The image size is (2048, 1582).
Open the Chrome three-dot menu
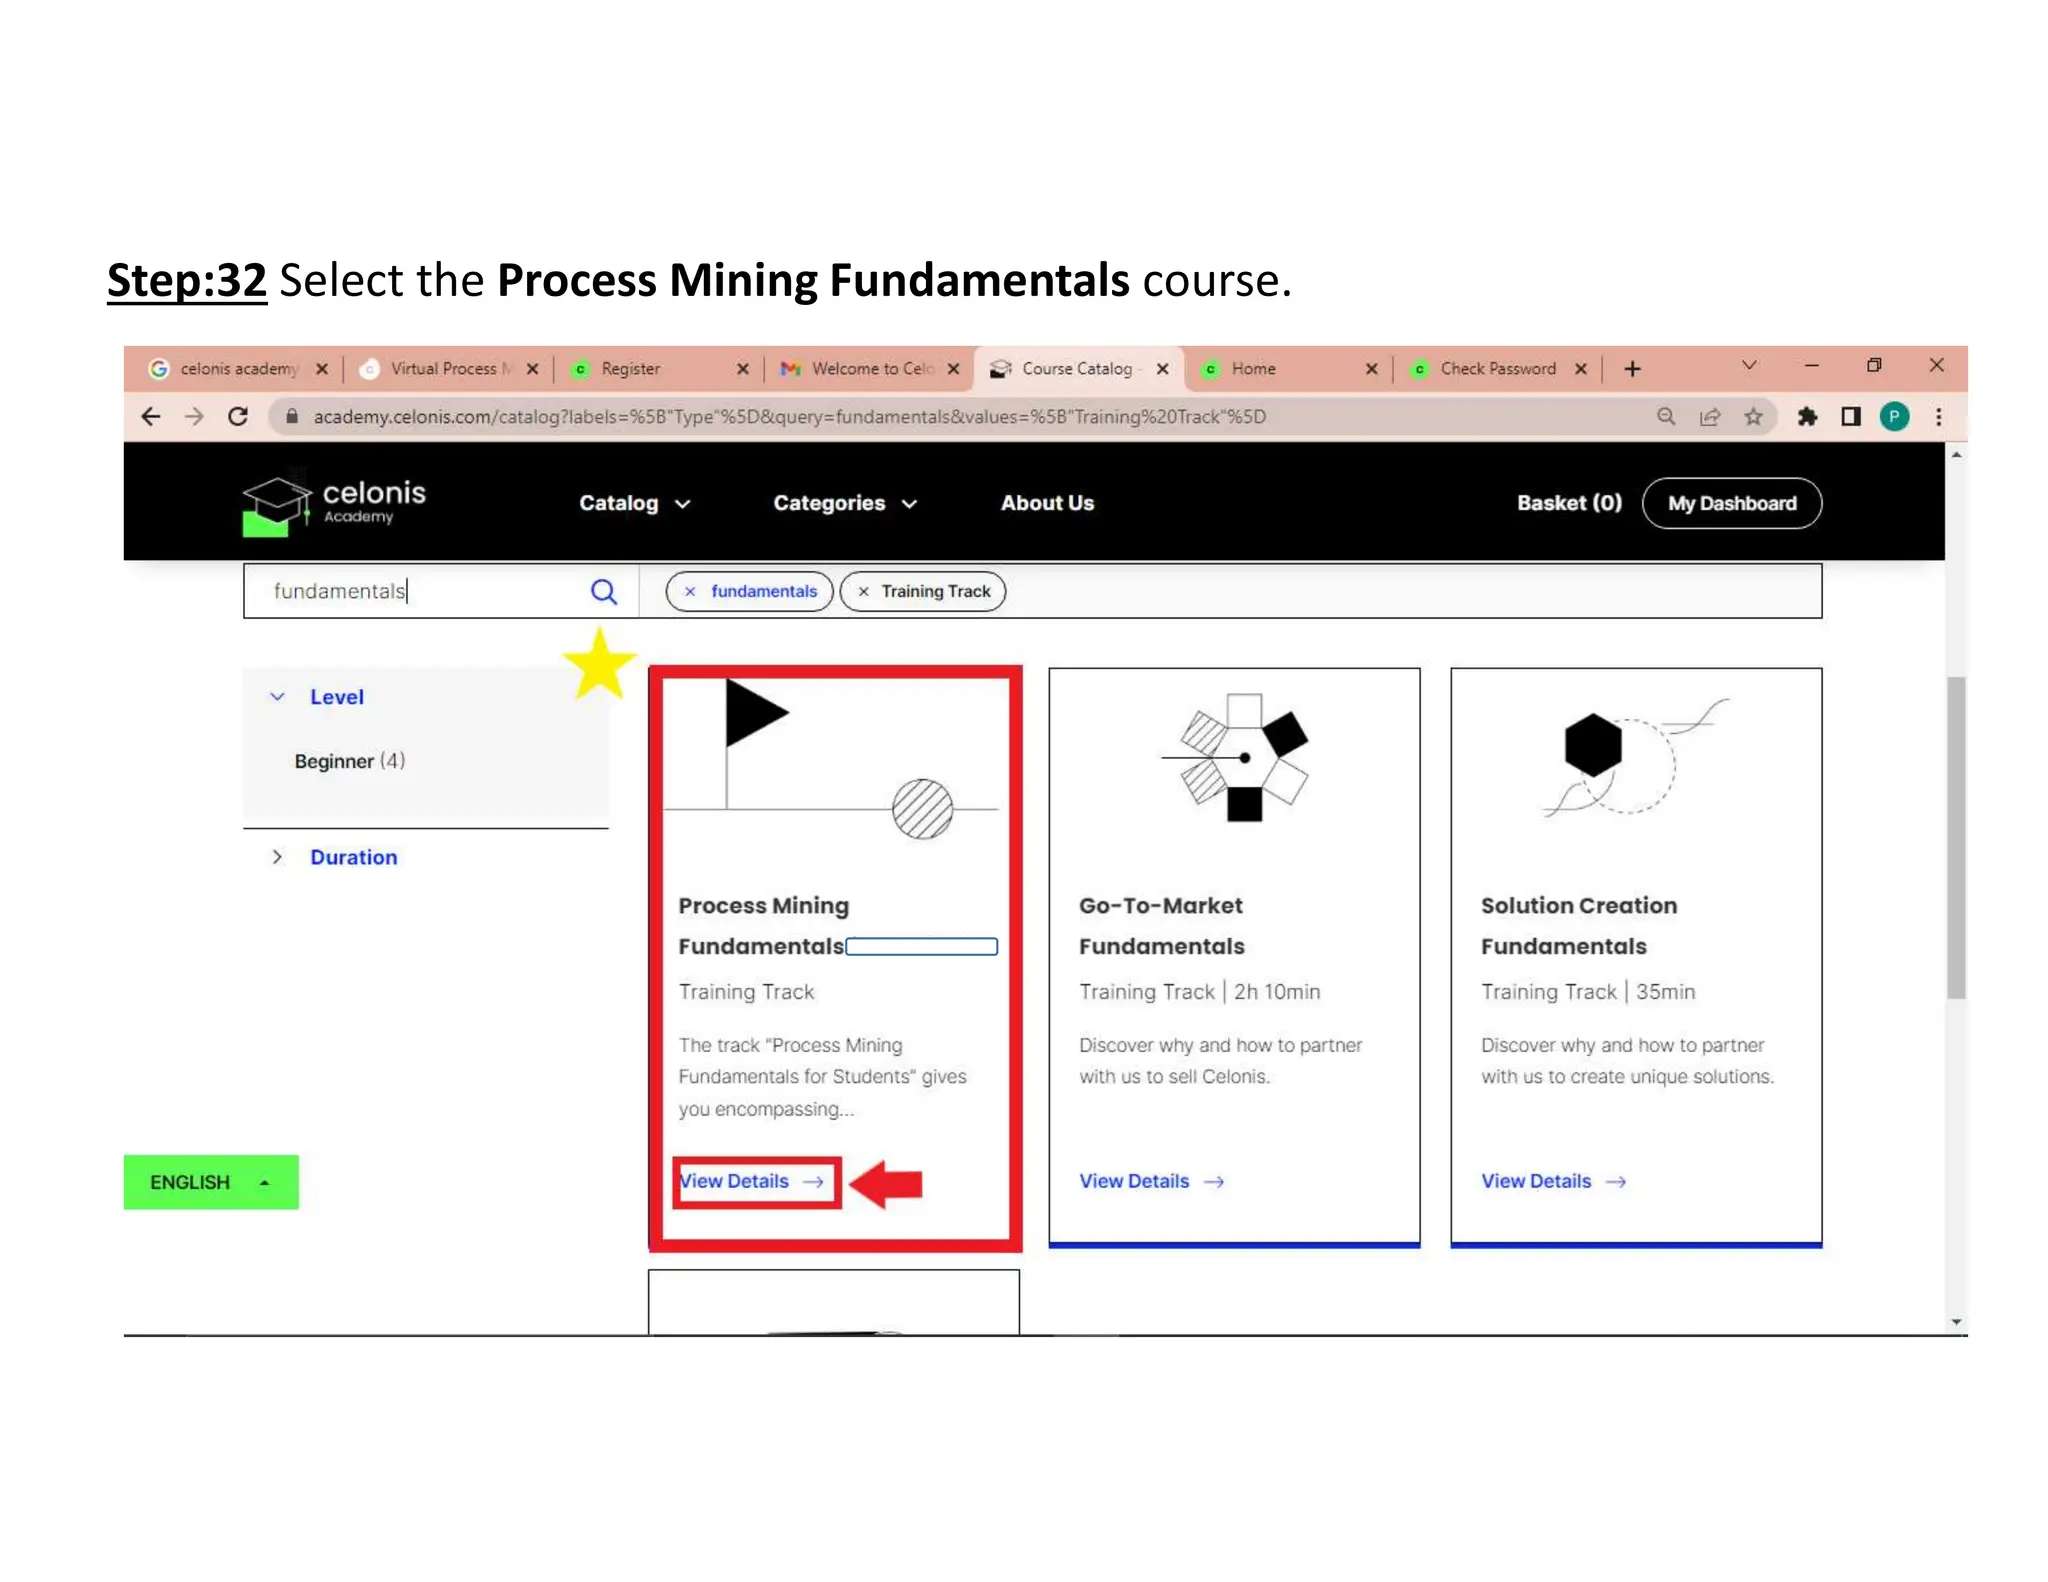(1938, 417)
